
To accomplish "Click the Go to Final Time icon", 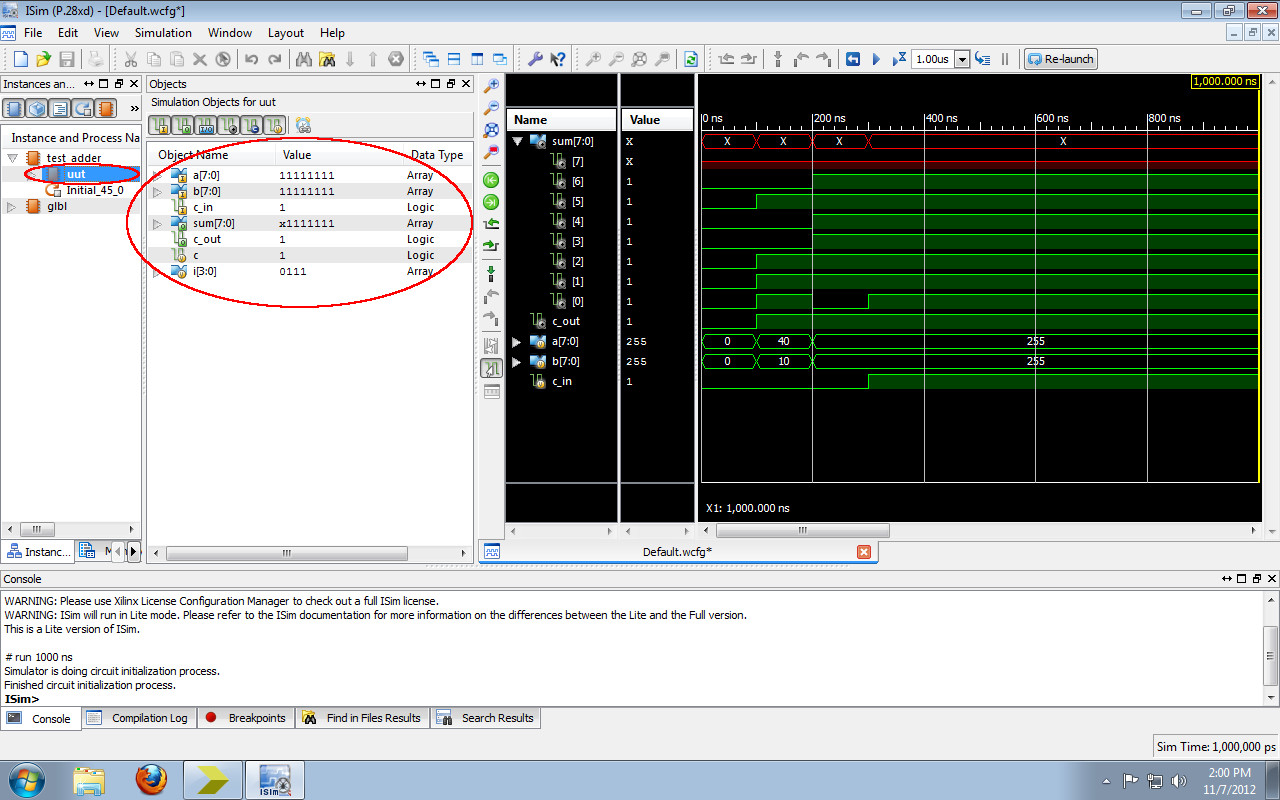I will (490, 202).
